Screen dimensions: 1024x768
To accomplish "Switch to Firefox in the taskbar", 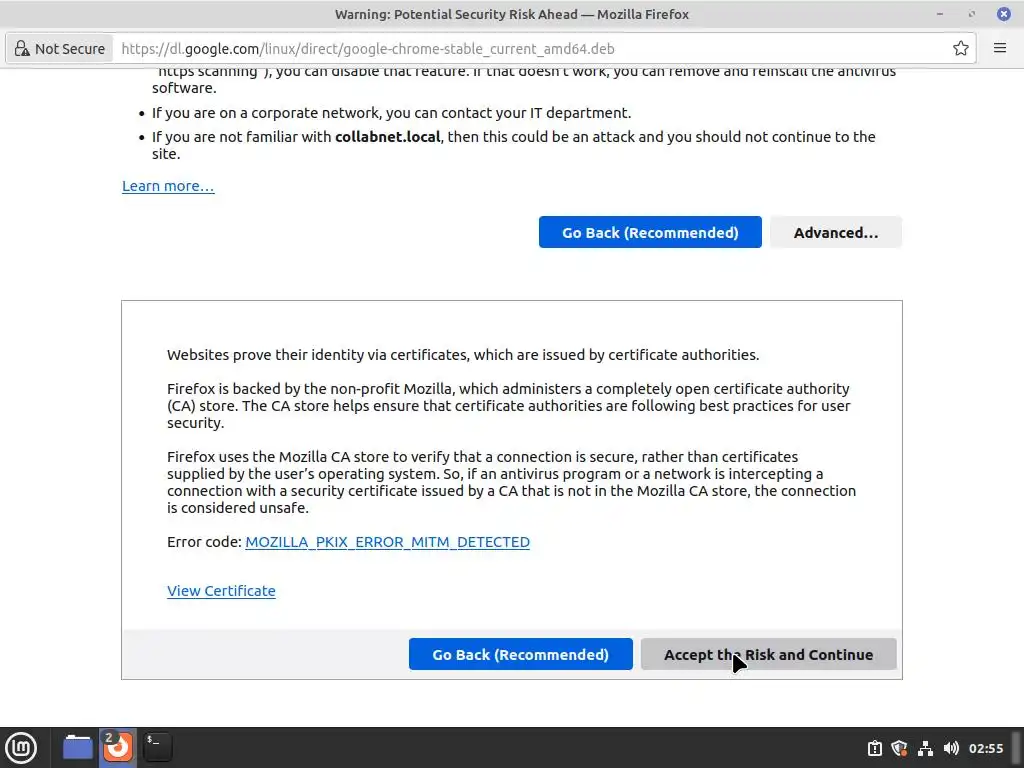I will point(118,747).
